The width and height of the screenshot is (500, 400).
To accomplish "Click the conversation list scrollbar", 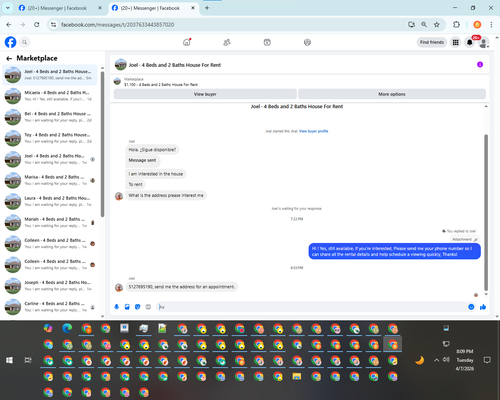I will coord(102,143).
